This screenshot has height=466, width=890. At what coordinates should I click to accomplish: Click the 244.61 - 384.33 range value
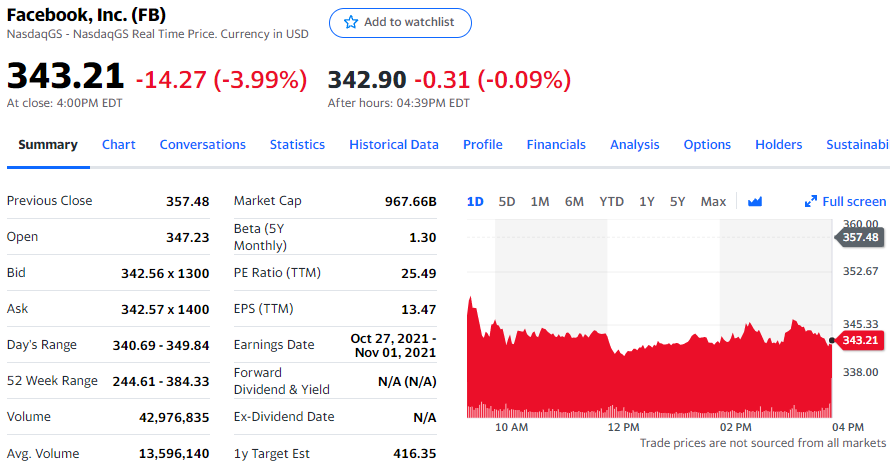pyautogui.click(x=161, y=381)
